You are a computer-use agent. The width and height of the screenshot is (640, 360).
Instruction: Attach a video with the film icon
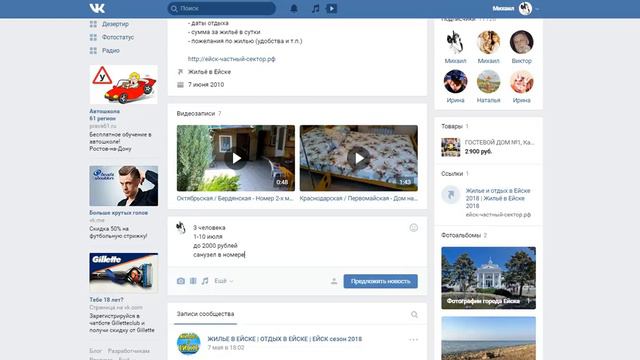(x=193, y=281)
